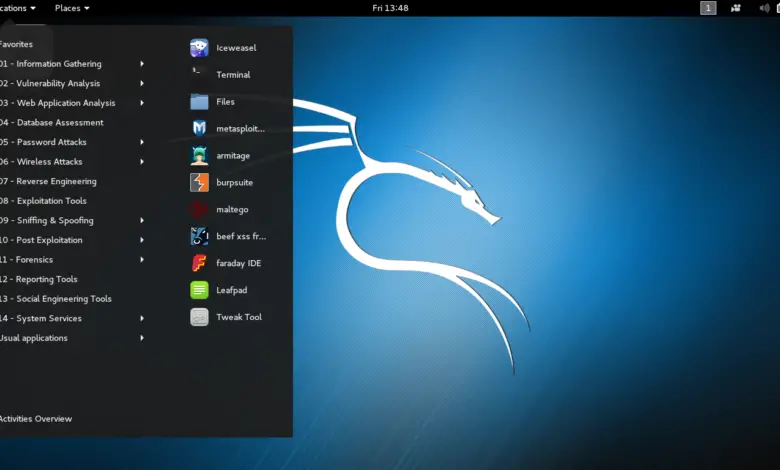Open the Files folder icon
The image size is (780, 470).
(199, 101)
